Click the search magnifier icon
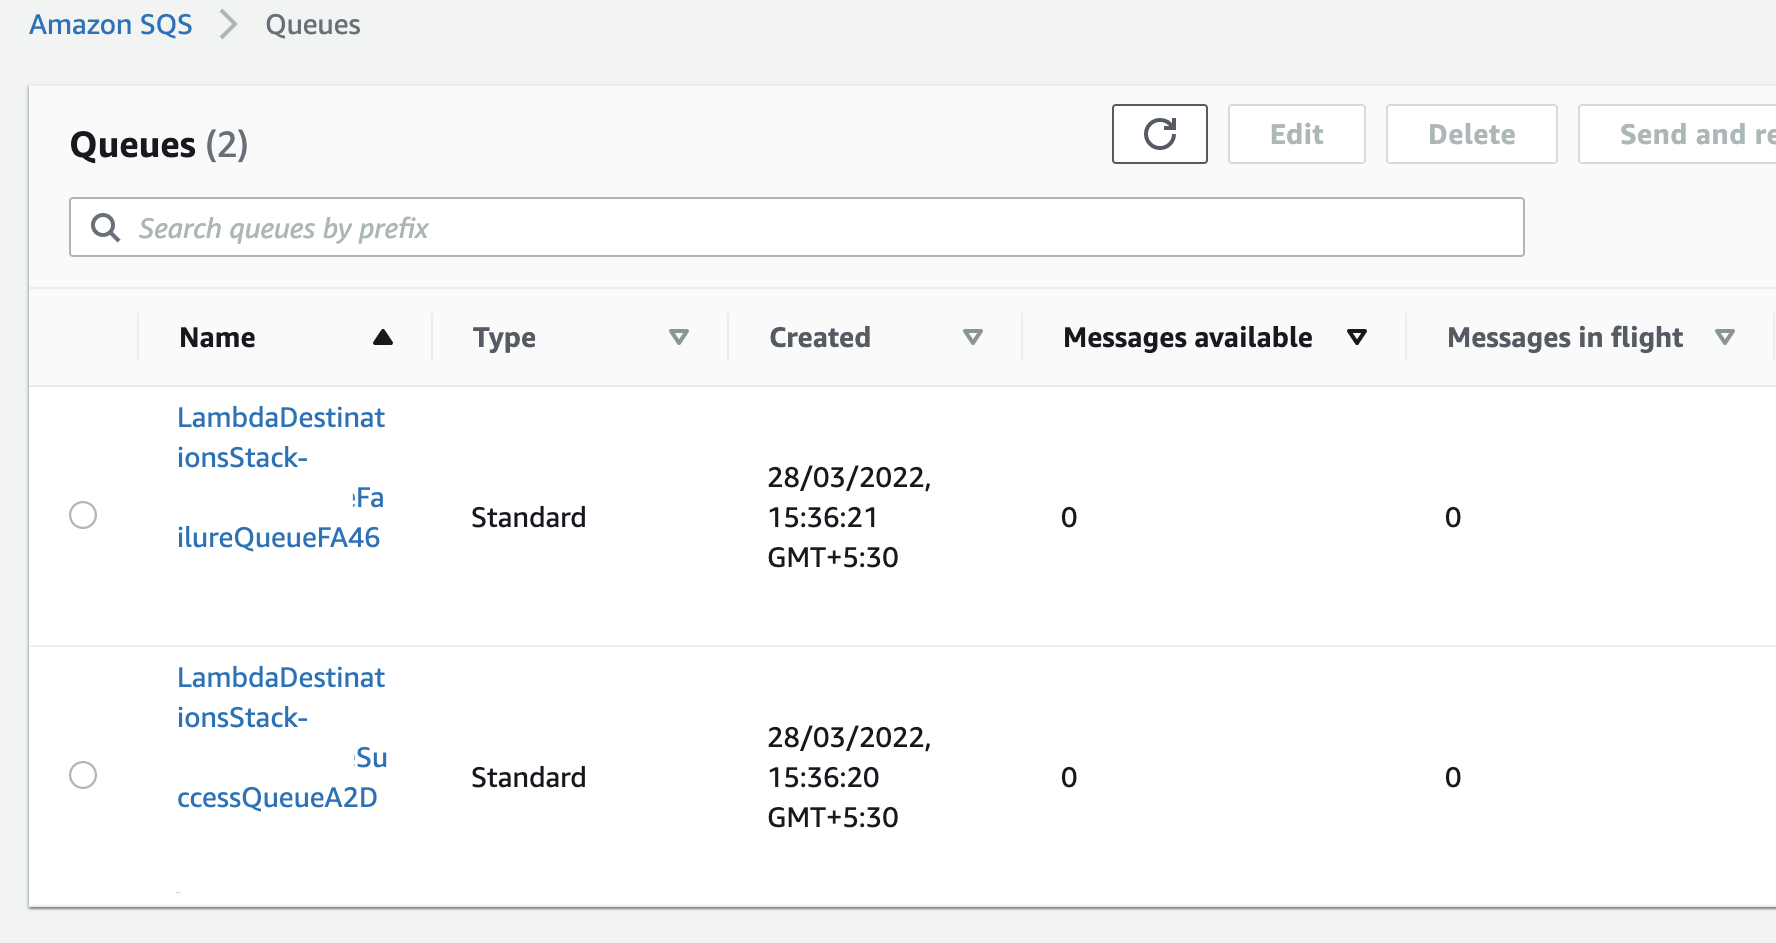 click(105, 227)
